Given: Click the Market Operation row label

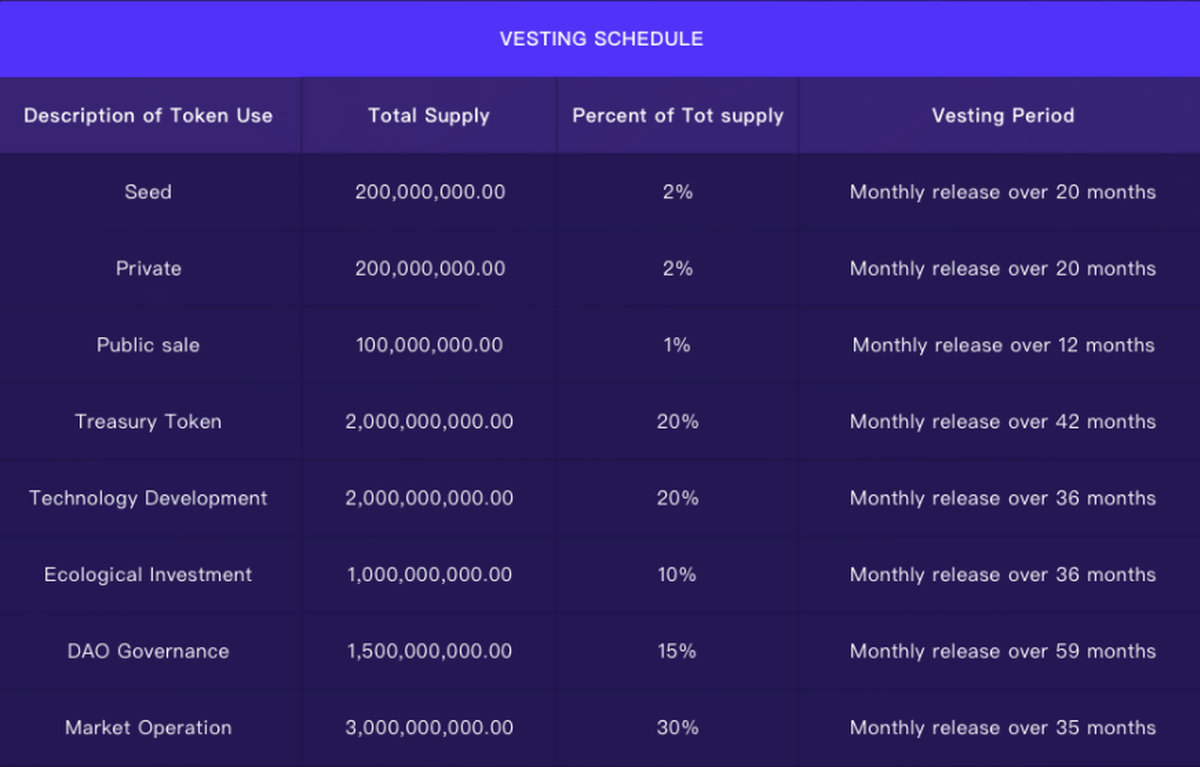Looking at the screenshot, I should (x=148, y=728).
